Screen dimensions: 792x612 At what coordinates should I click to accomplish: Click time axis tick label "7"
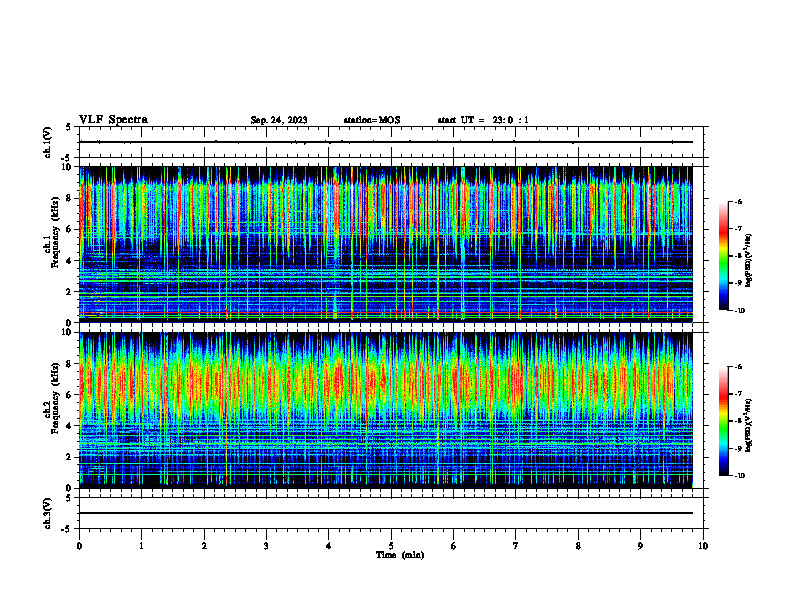[x=516, y=546]
